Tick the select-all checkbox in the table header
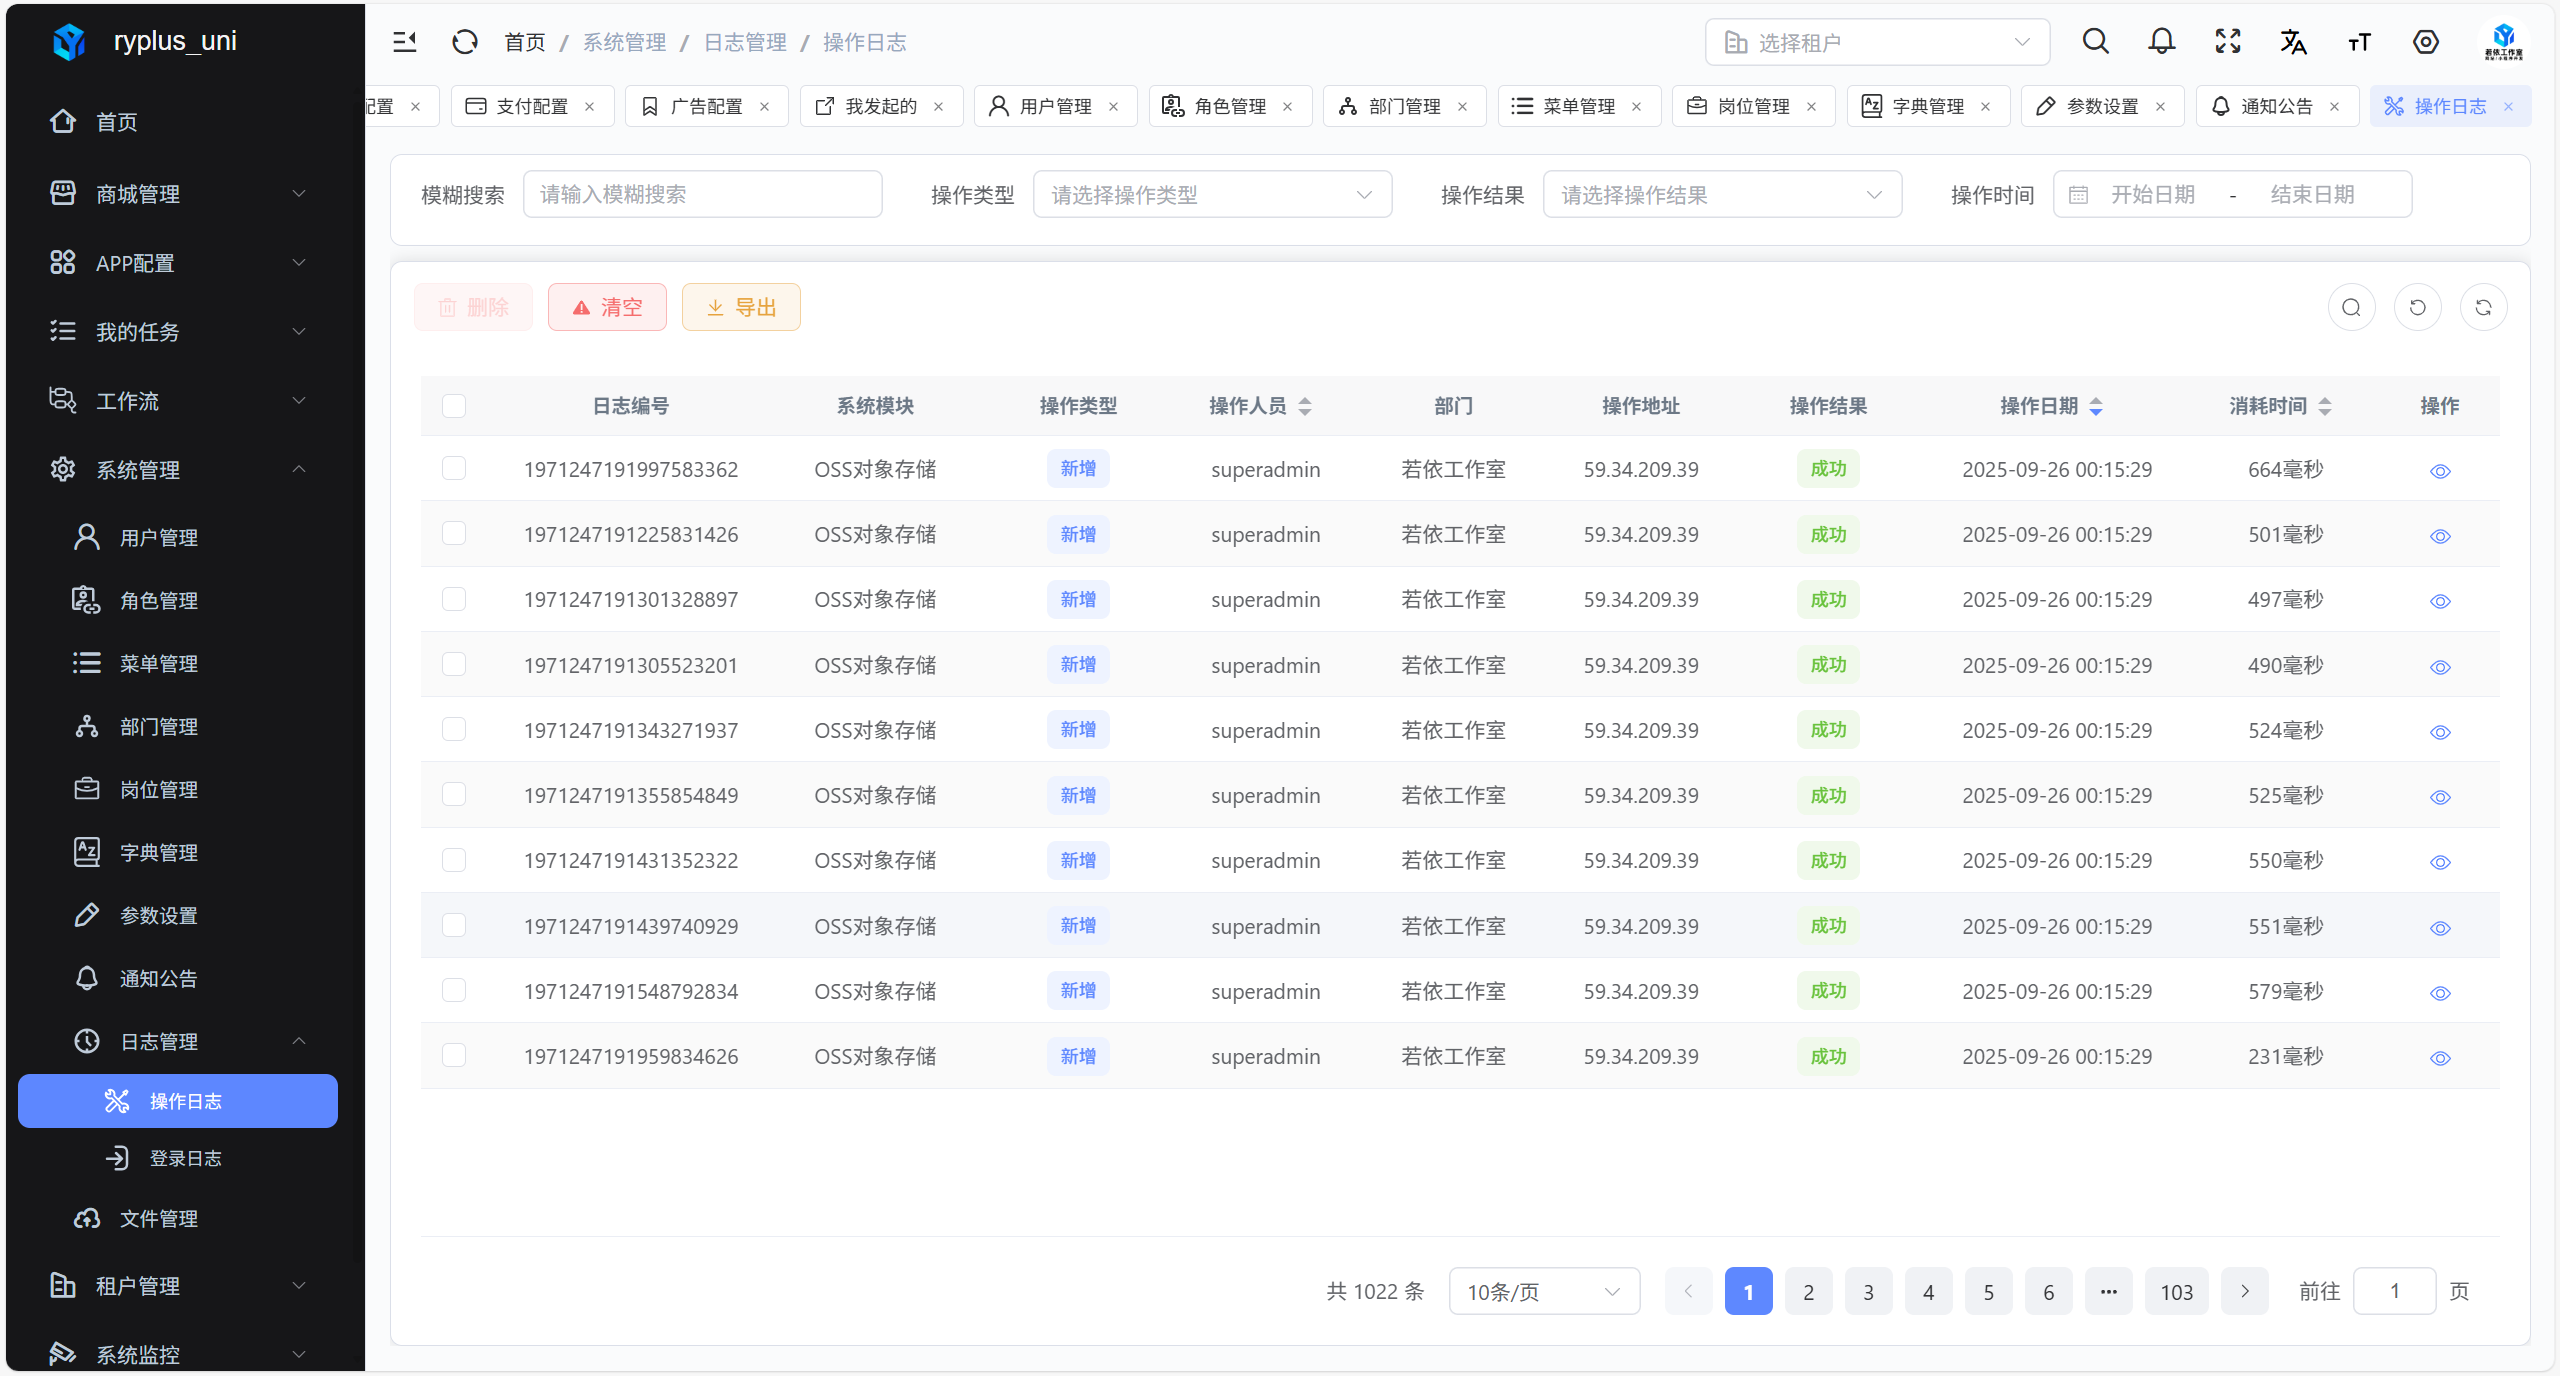This screenshot has width=2560, height=1376. 454,406
